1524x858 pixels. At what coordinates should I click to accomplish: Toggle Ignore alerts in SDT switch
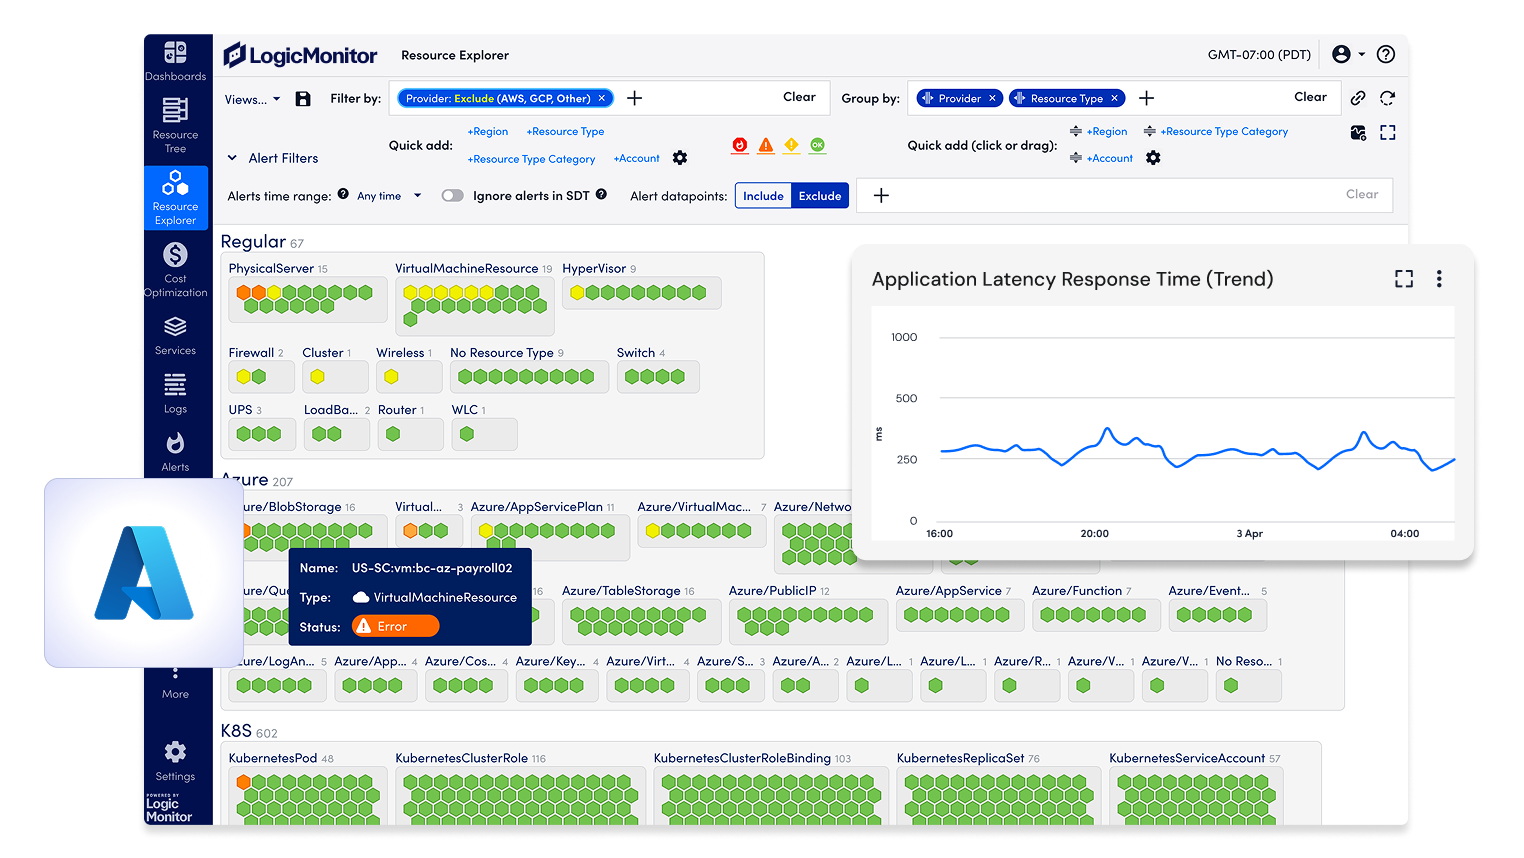click(453, 196)
